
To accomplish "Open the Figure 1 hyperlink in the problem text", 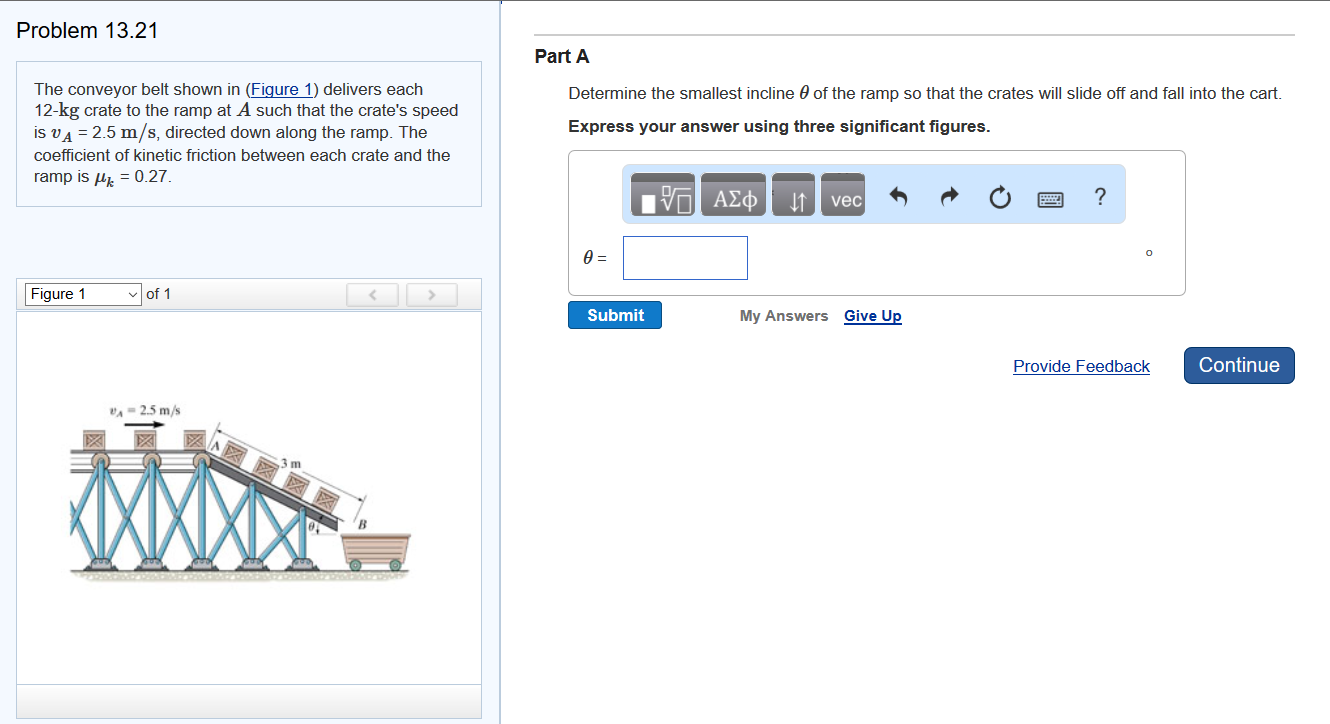I will pyautogui.click(x=282, y=89).
